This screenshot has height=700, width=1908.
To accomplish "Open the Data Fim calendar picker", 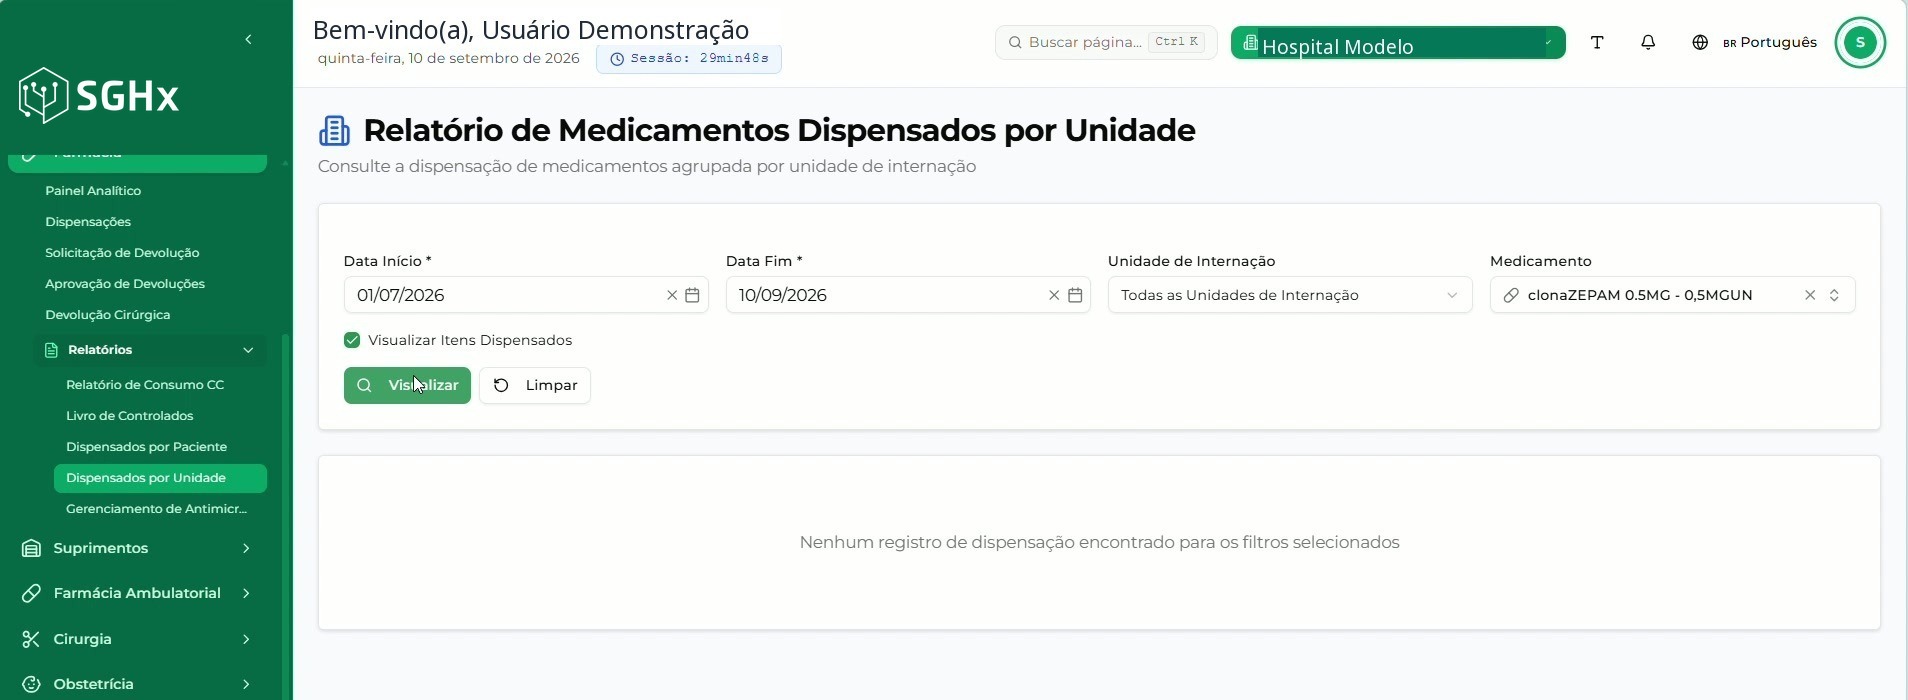I will [1075, 295].
